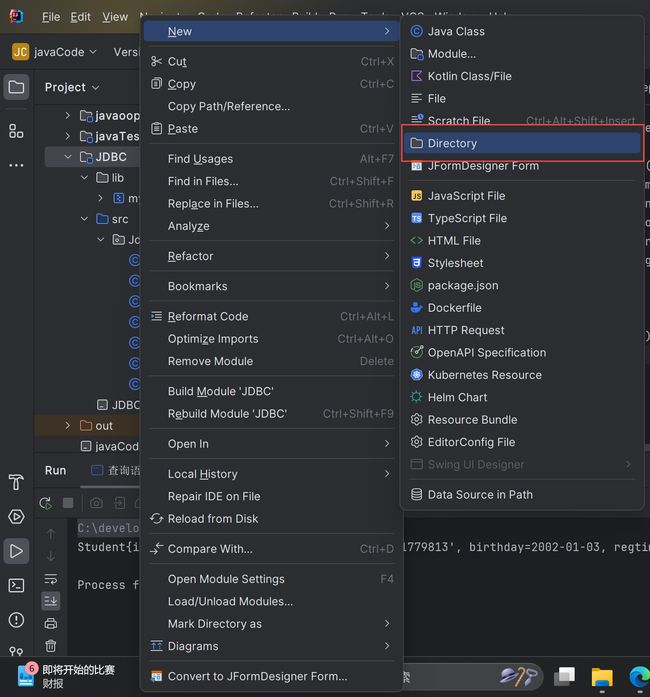Toggle scroll to end in Run console
Viewport: 650px width, 697px height.
51,601
